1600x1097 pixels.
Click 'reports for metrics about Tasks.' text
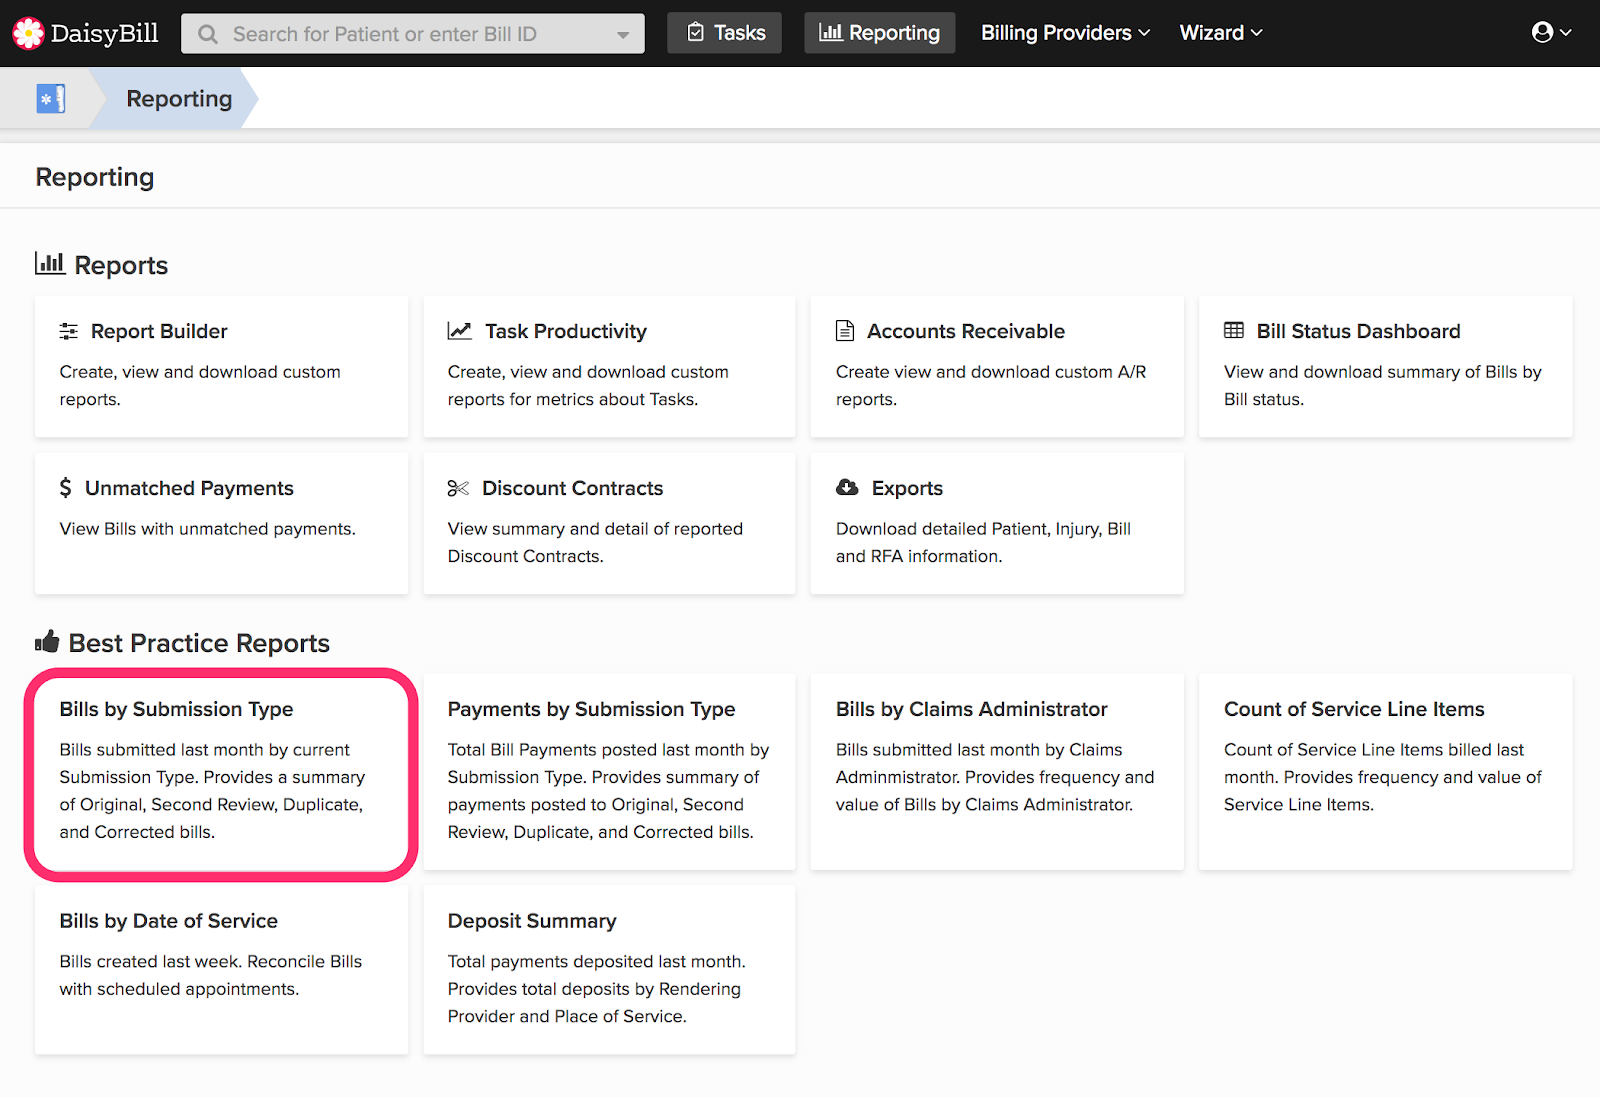[573, 399]
